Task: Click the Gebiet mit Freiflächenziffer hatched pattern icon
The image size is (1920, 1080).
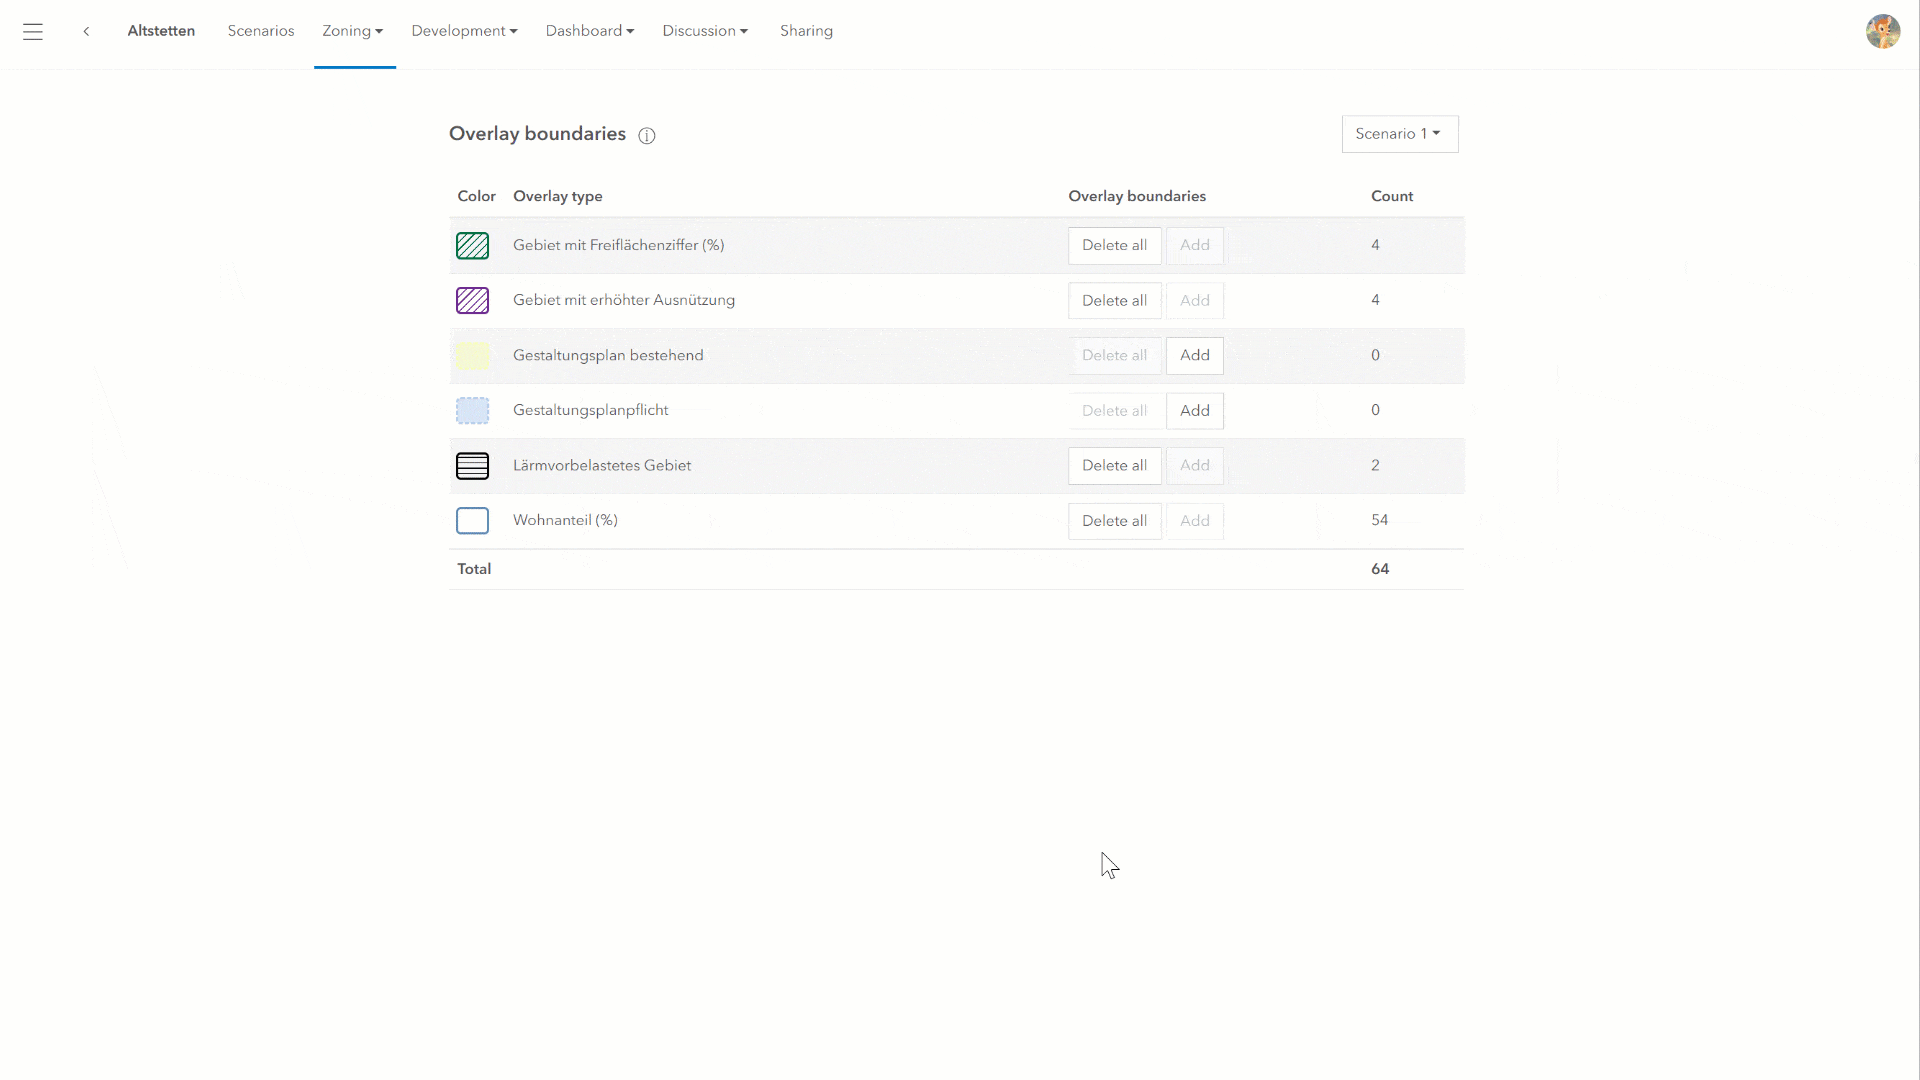Action: click(472, 245)
